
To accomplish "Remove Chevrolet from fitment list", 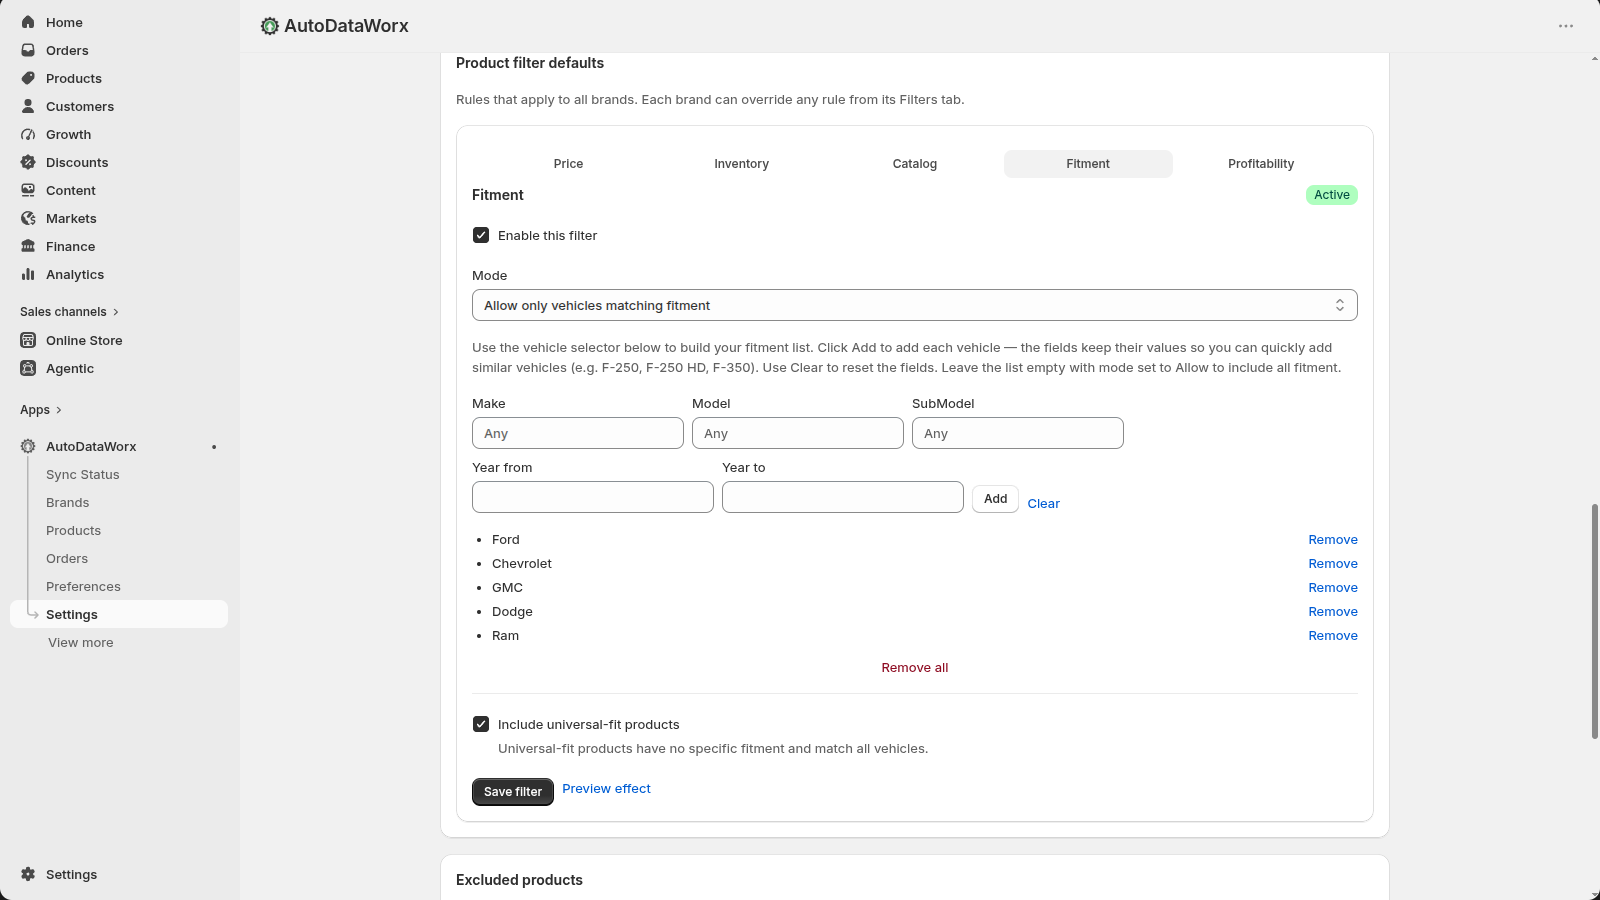I will tap(1333, 564).
